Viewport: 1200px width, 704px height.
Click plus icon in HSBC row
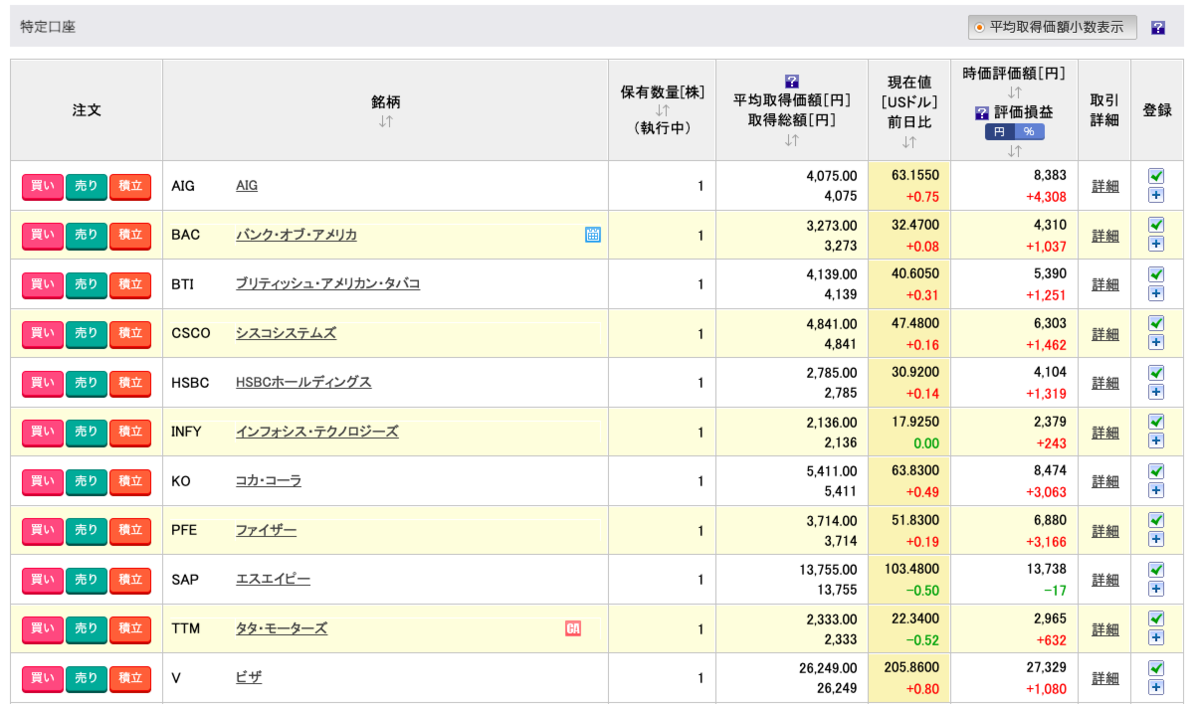pyautogui.click(x=1156, y=391)
